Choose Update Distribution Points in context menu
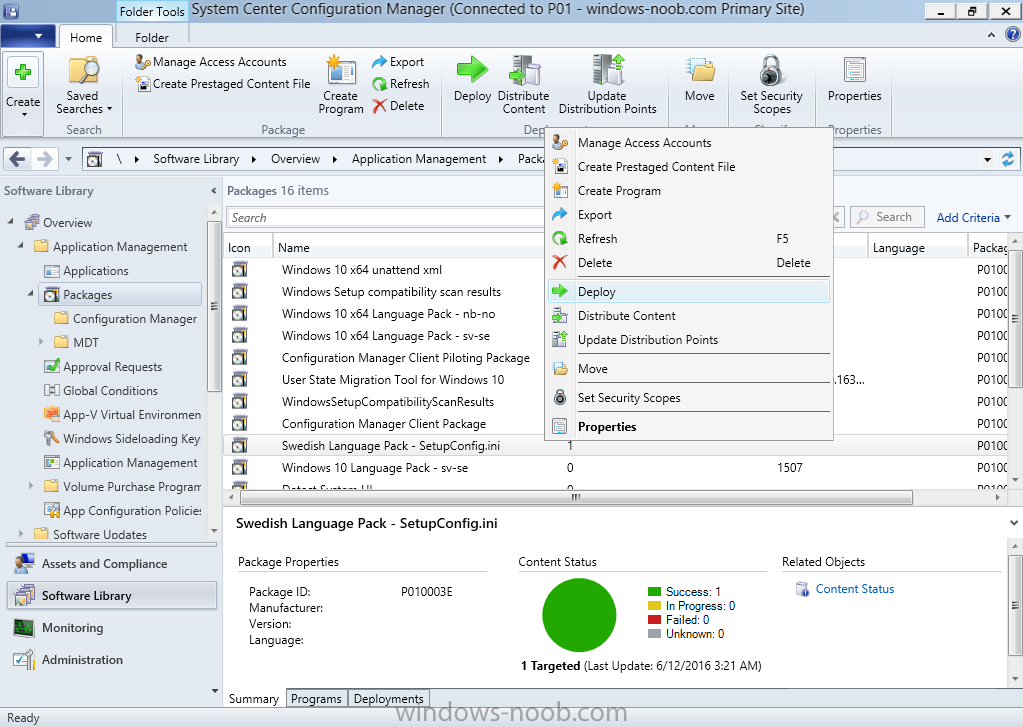This screenshot has width=1023, height=727. point(689,340)
